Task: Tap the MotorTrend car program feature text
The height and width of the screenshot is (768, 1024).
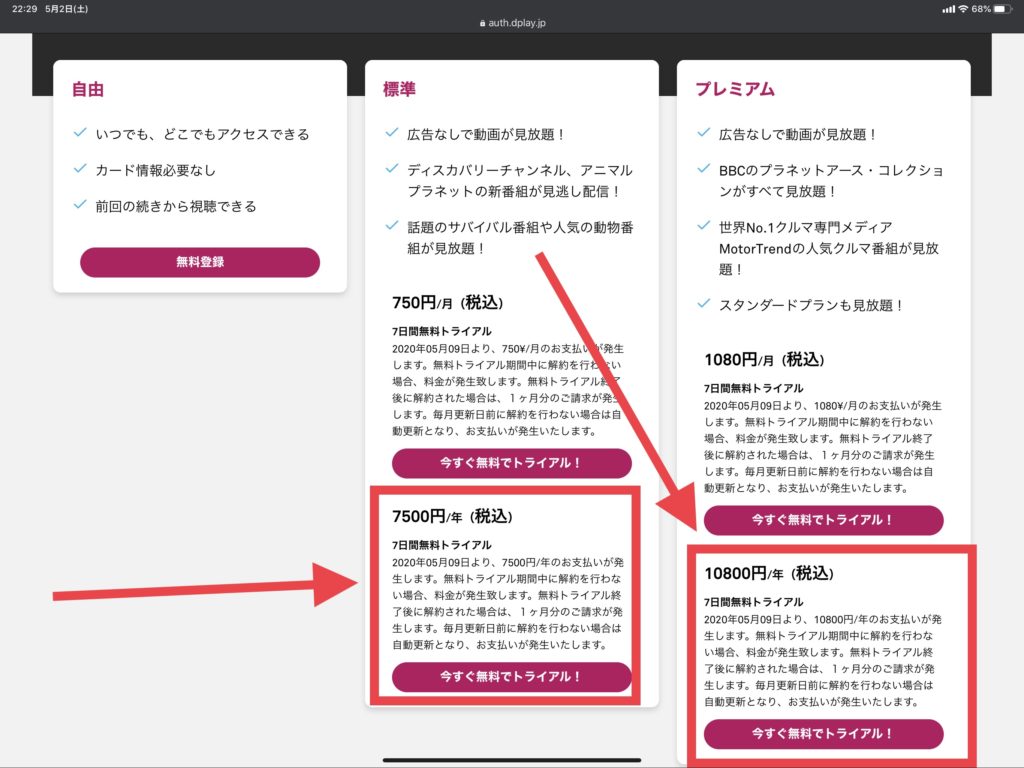Action: pyautogui.click(x=829, y=248)
